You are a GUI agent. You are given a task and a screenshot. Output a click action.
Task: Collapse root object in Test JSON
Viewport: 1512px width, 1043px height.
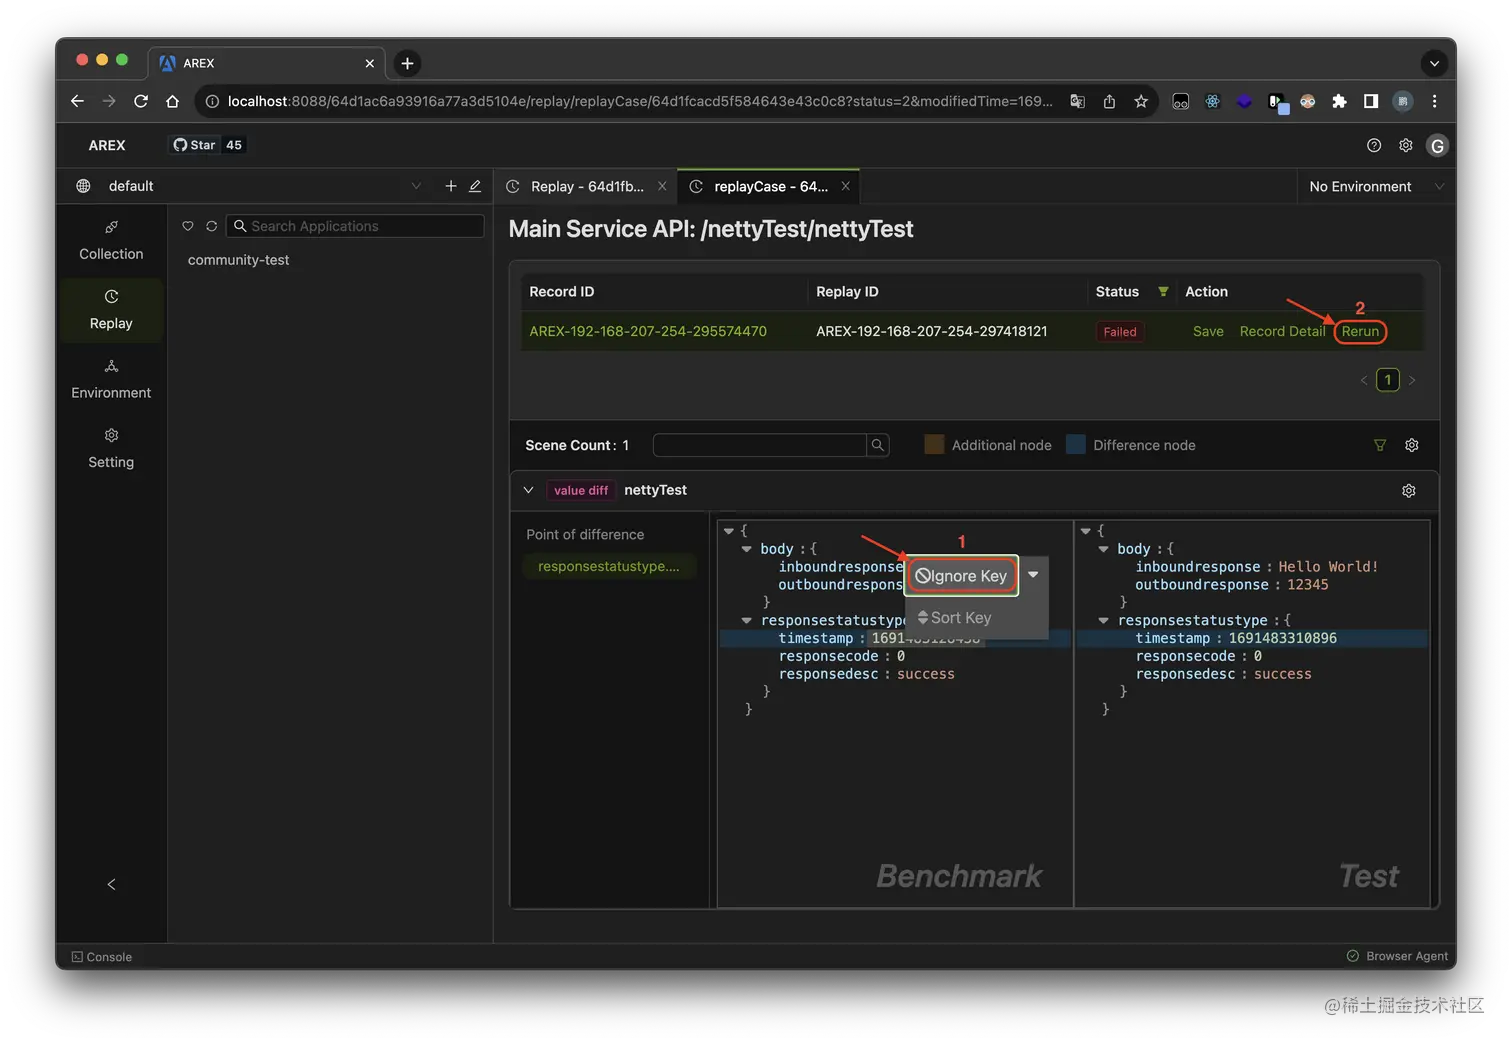pos(1086,531)
